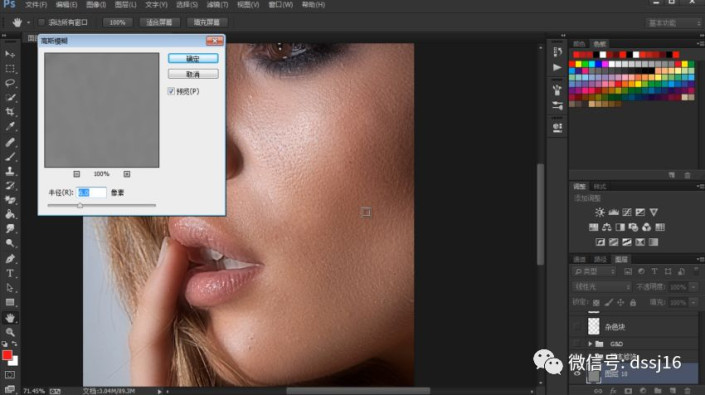Open the 滤镜(T) Filter menu
Screen dimensions: 705x395
(217, 4)
